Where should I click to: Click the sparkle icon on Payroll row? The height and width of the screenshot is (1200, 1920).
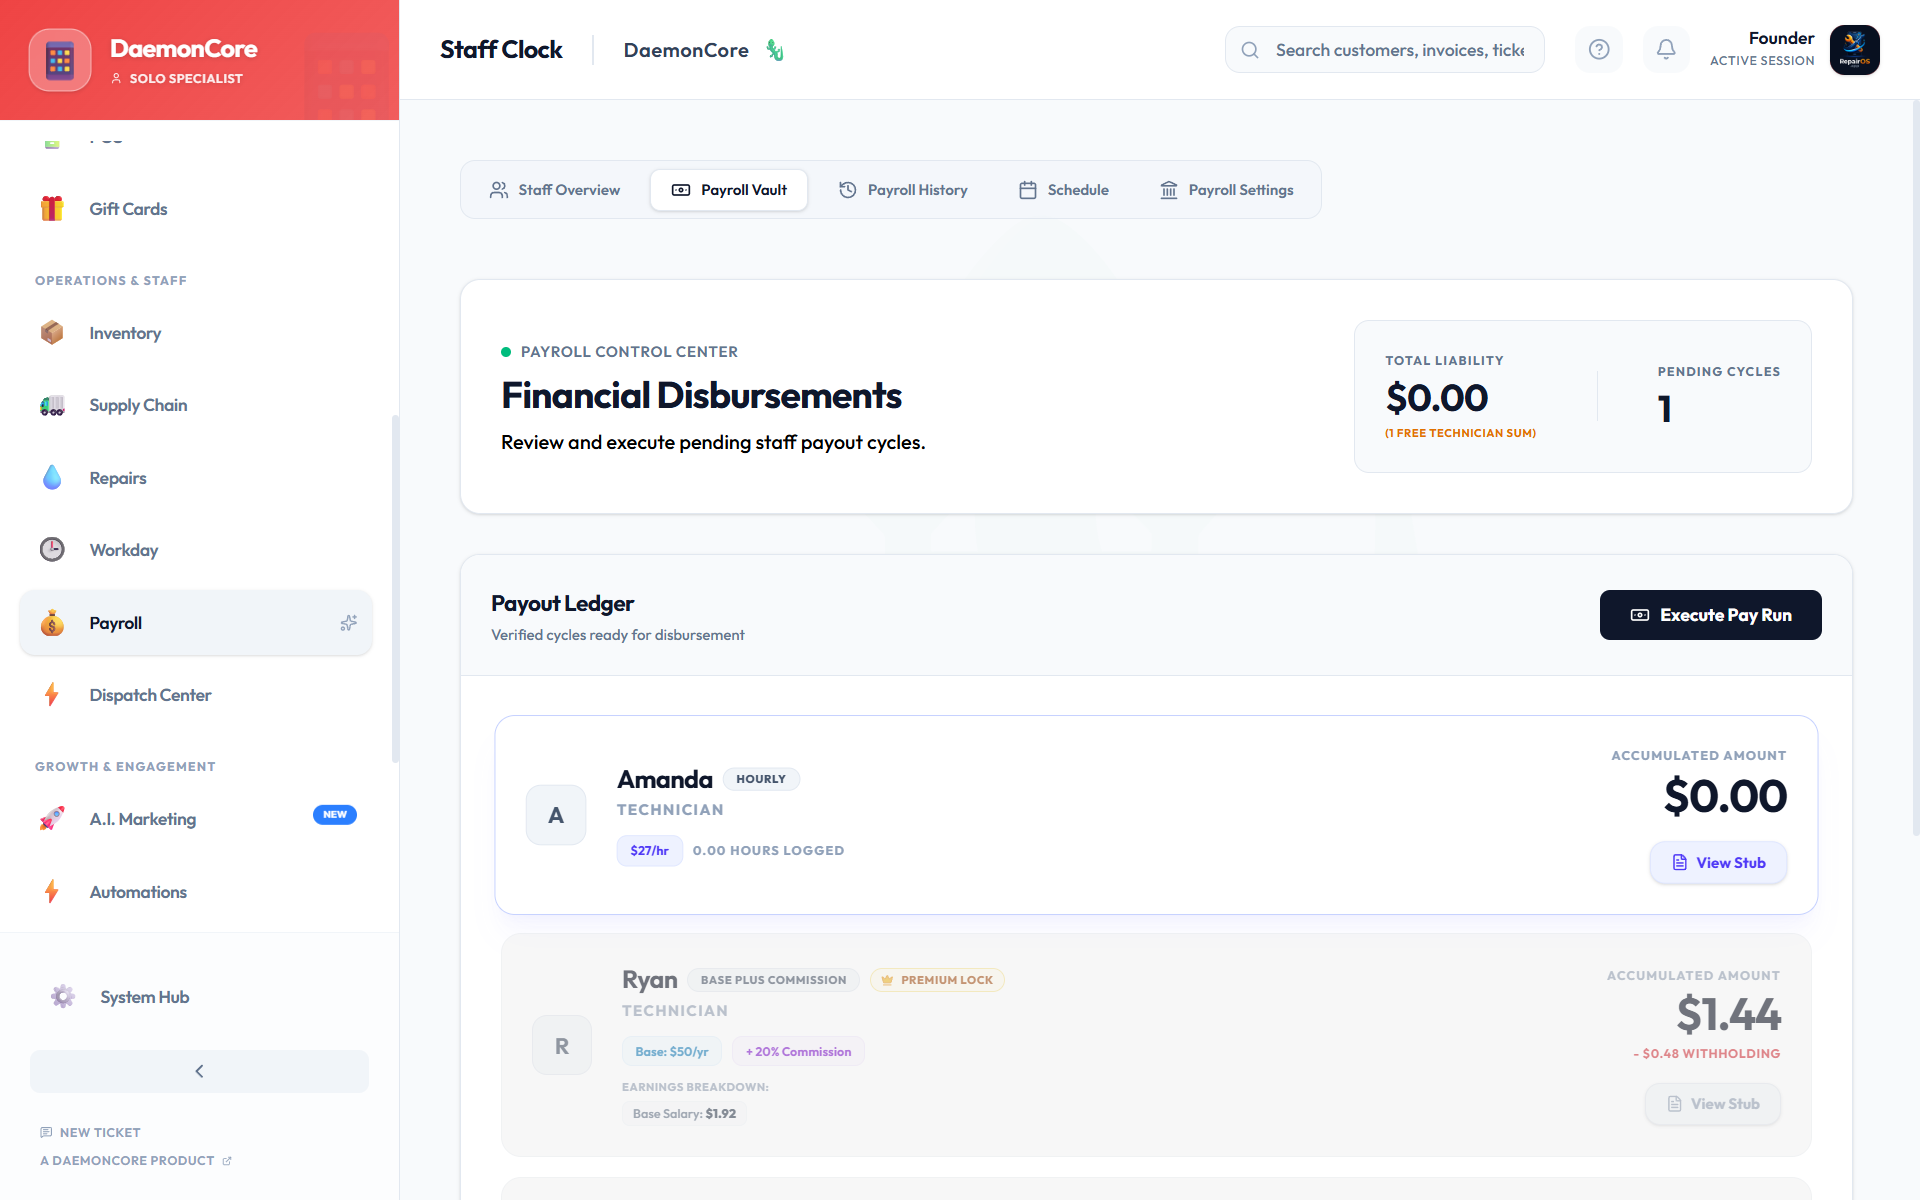coord(348,623)
